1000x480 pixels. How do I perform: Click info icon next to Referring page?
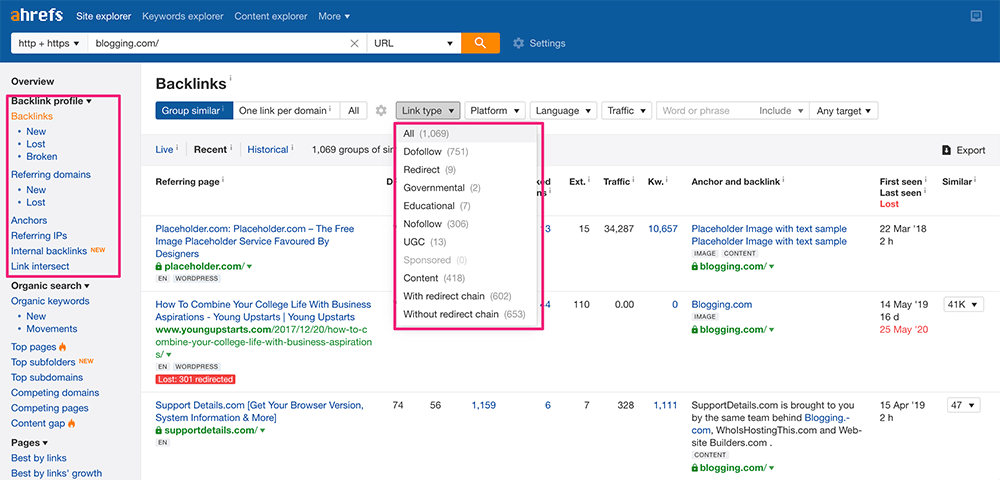223,180
